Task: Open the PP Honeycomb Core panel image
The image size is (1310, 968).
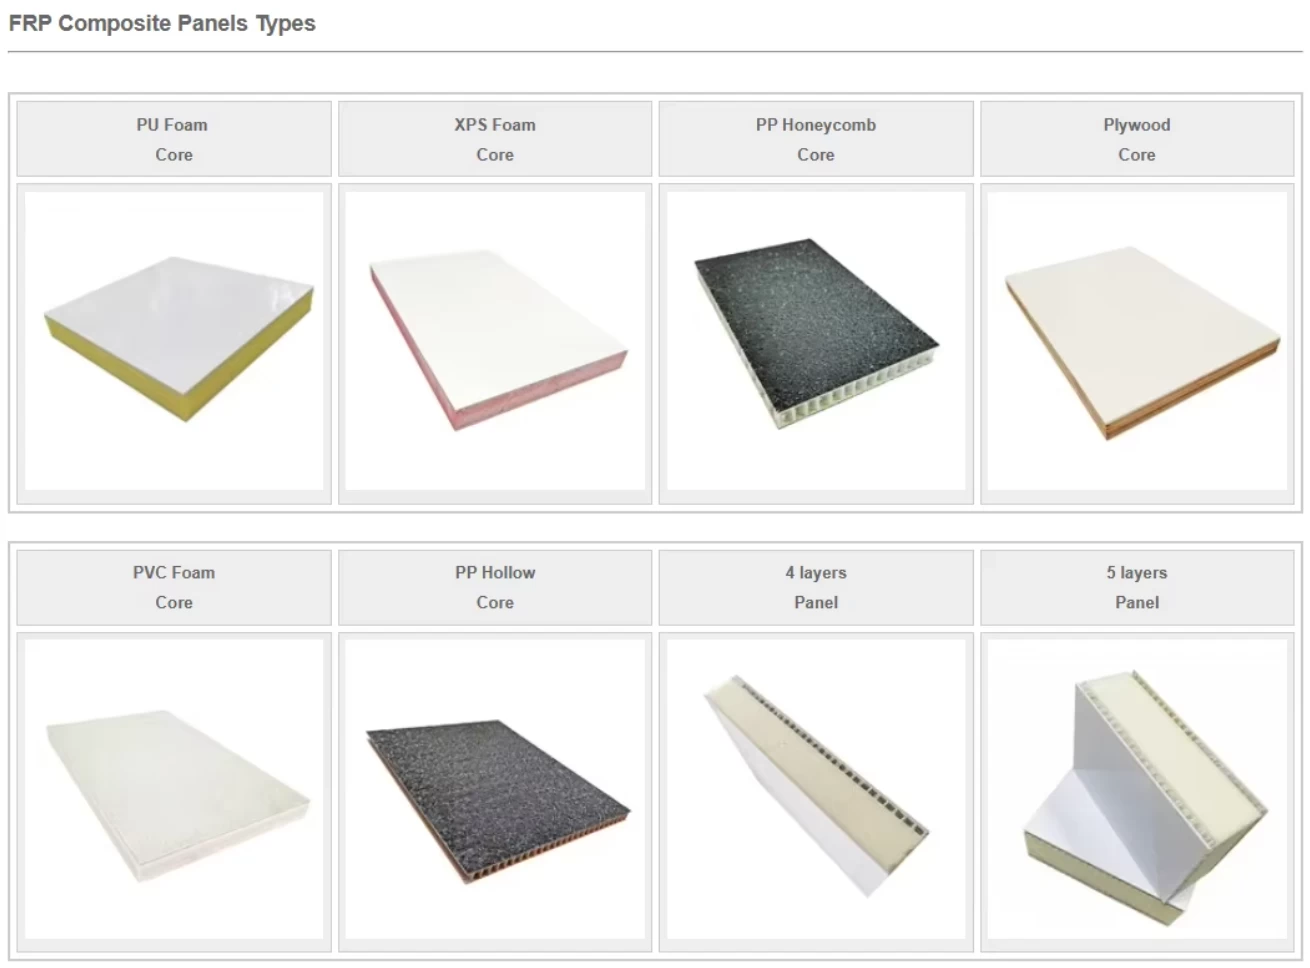Action: 816,340
